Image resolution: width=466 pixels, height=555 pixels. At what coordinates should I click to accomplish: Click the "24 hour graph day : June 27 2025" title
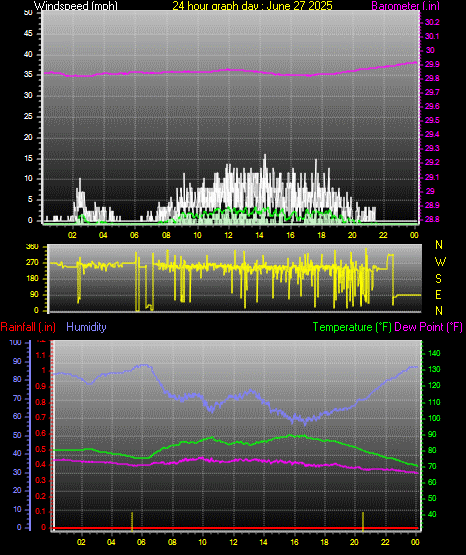click(x=252, y=5)
